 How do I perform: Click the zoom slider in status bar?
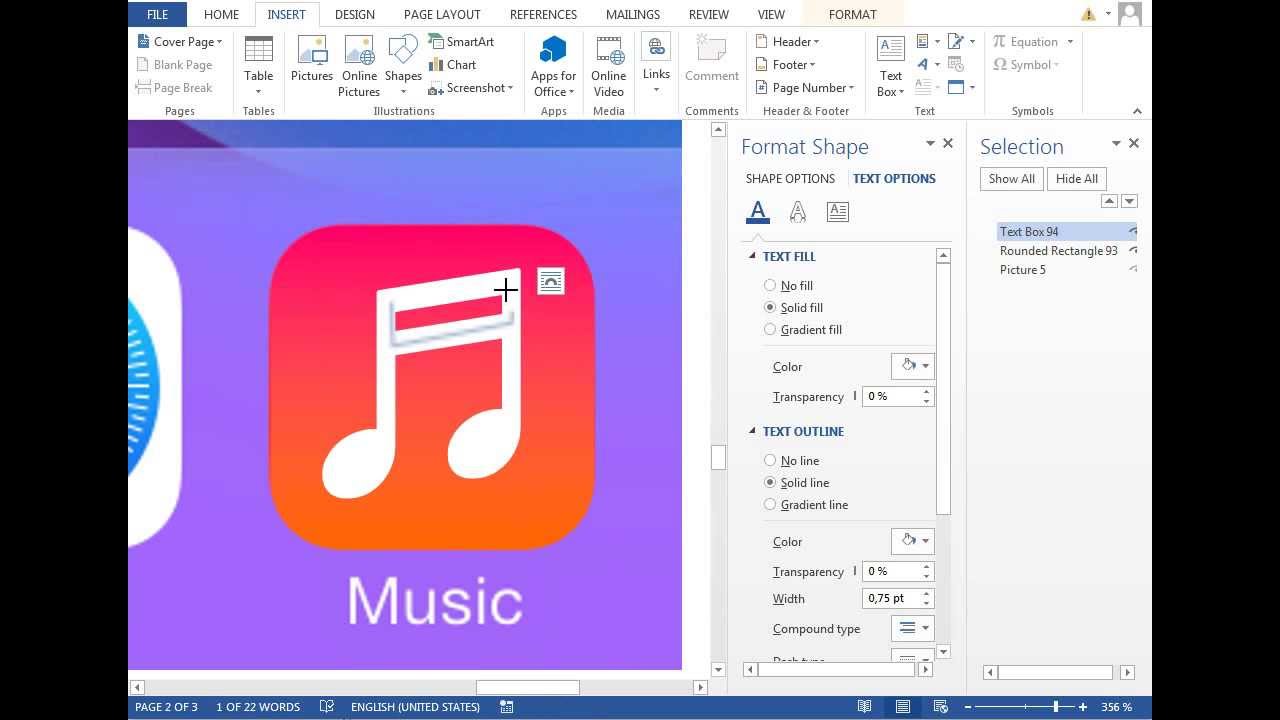point(1055,707)
